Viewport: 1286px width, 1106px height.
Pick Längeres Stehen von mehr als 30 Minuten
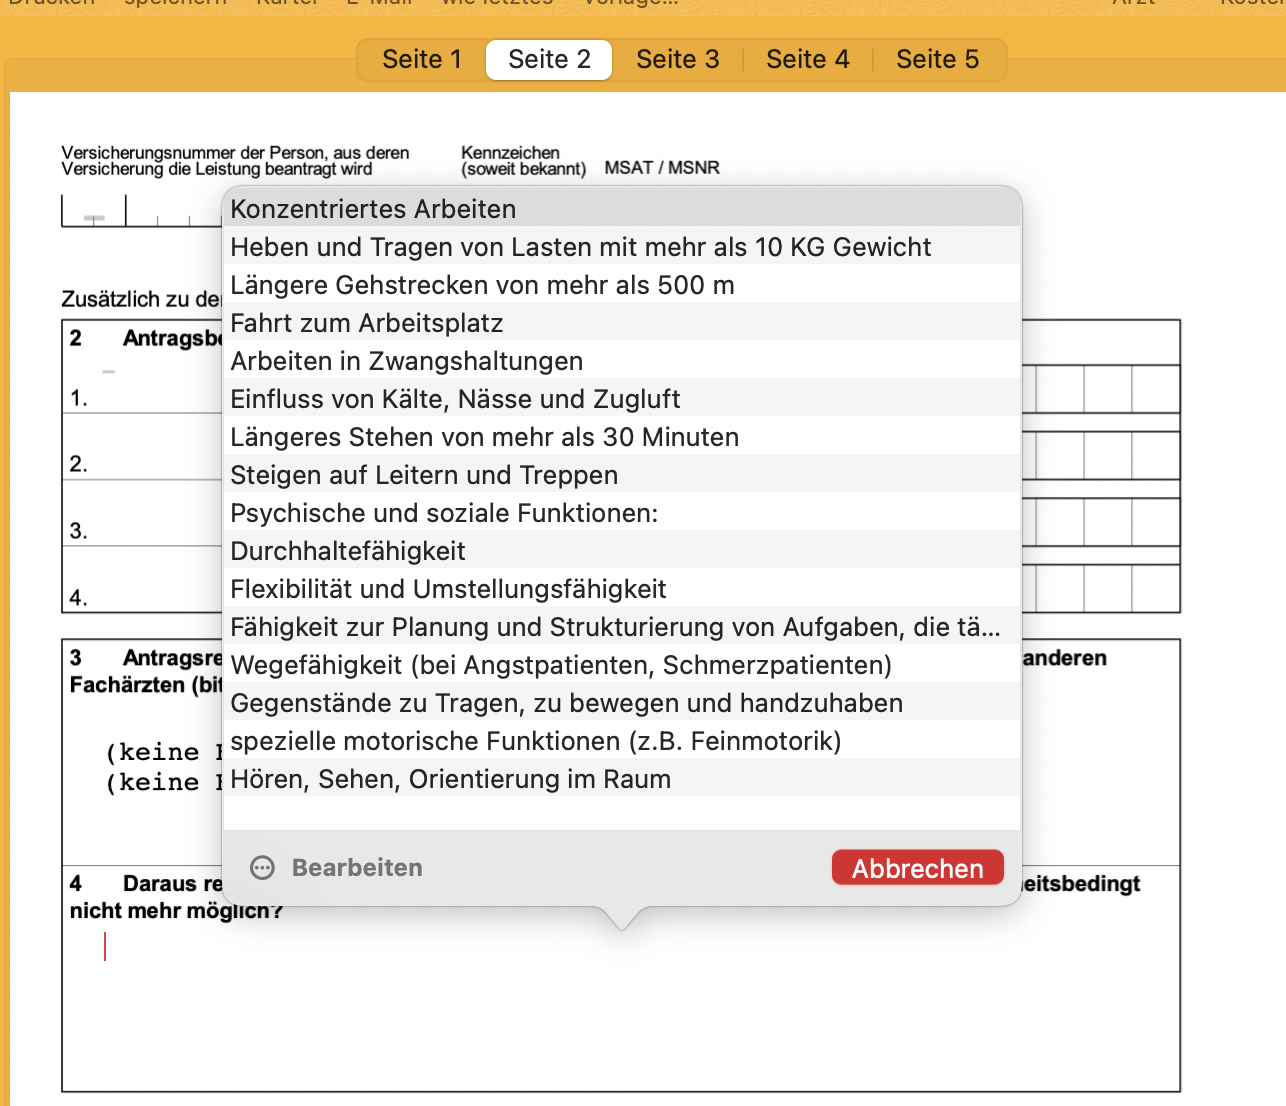622,437
